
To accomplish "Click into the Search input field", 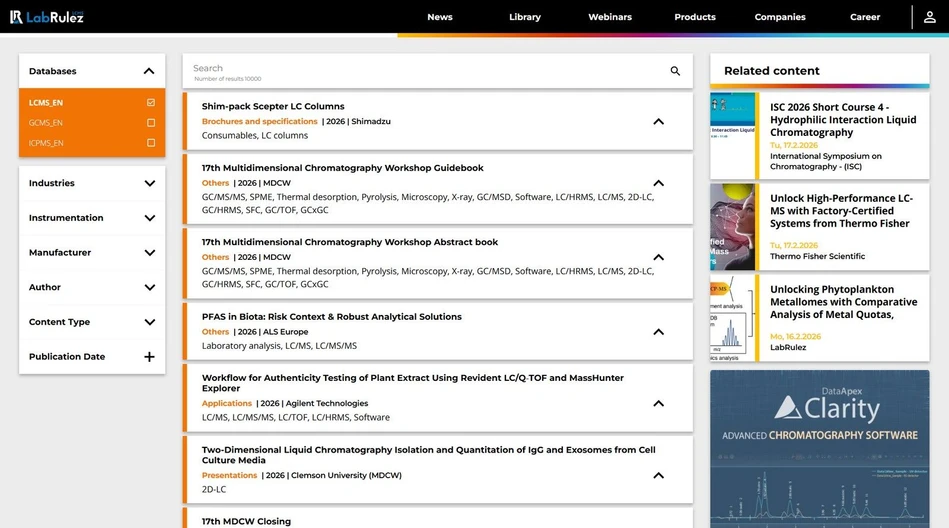I will 420,69.
